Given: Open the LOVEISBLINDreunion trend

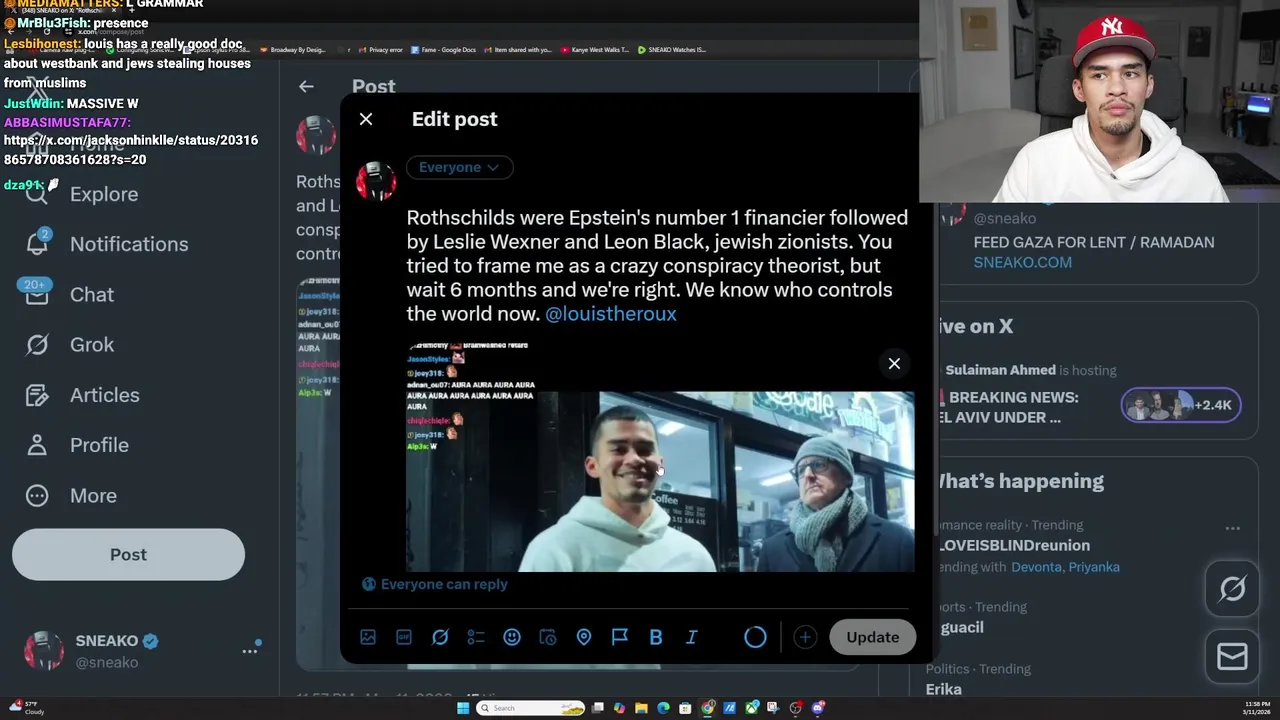Looking at the screenshot, I should click(x=1015, y=545).
